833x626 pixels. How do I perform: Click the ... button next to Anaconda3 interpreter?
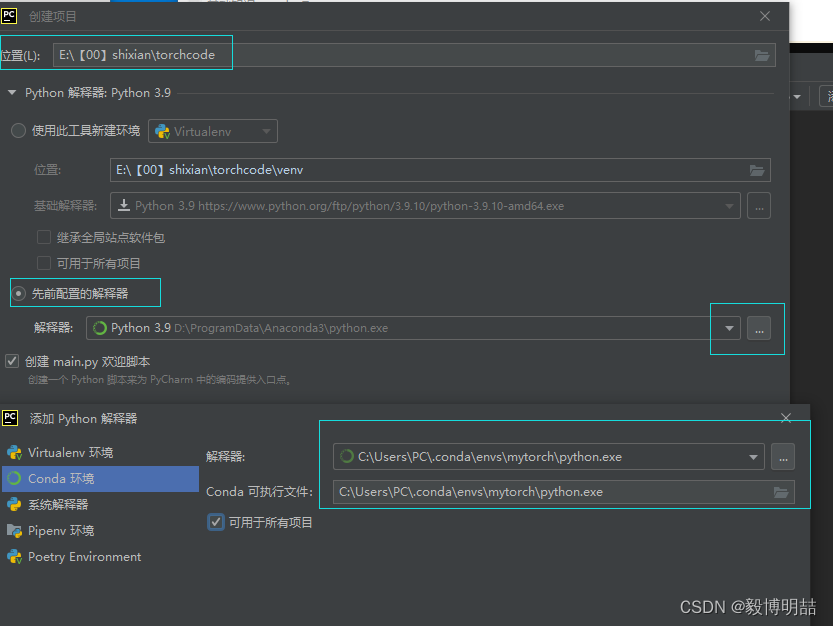click(x=759, y=328)
